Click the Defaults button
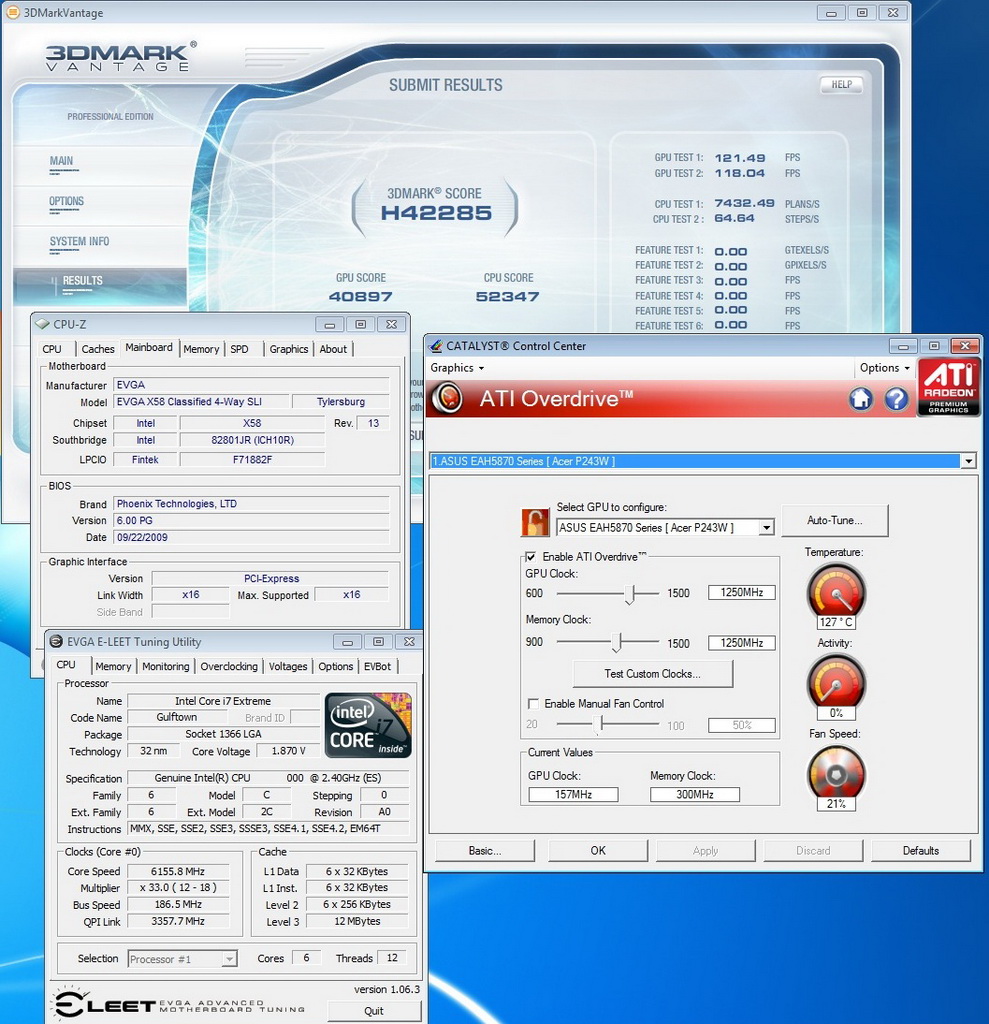This screenshot has width=989, height=1024. coord(921,850)
